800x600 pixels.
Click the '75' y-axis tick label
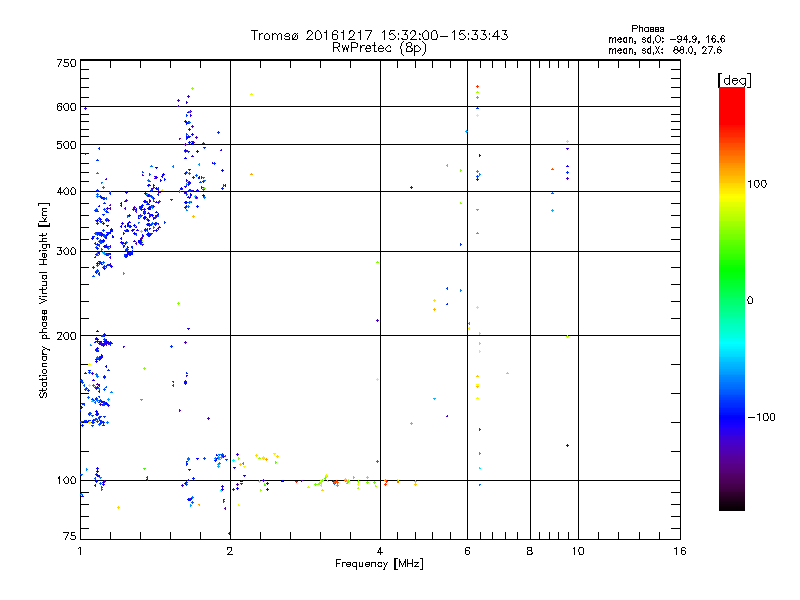tap(69, 536)
